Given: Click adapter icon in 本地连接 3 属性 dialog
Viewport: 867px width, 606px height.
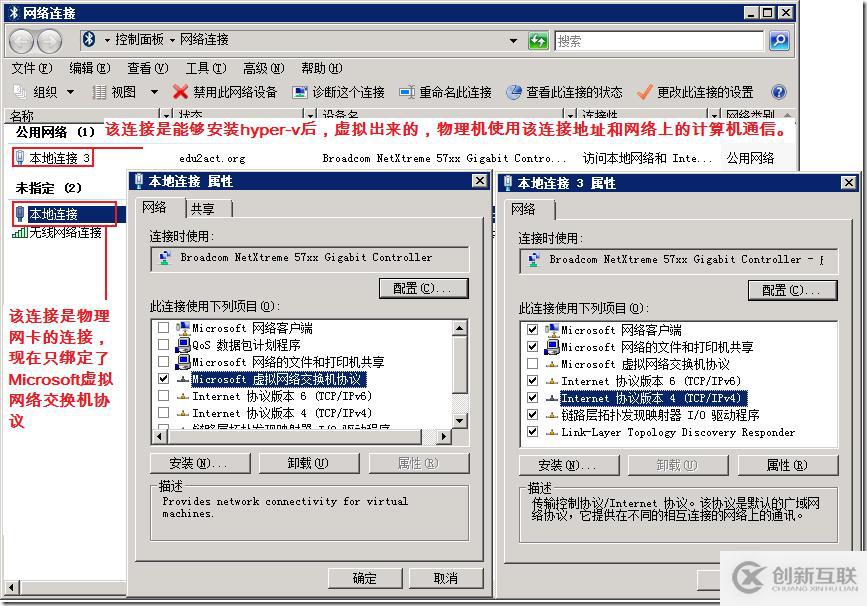Looking at the screenshot, I should point(534,259).
